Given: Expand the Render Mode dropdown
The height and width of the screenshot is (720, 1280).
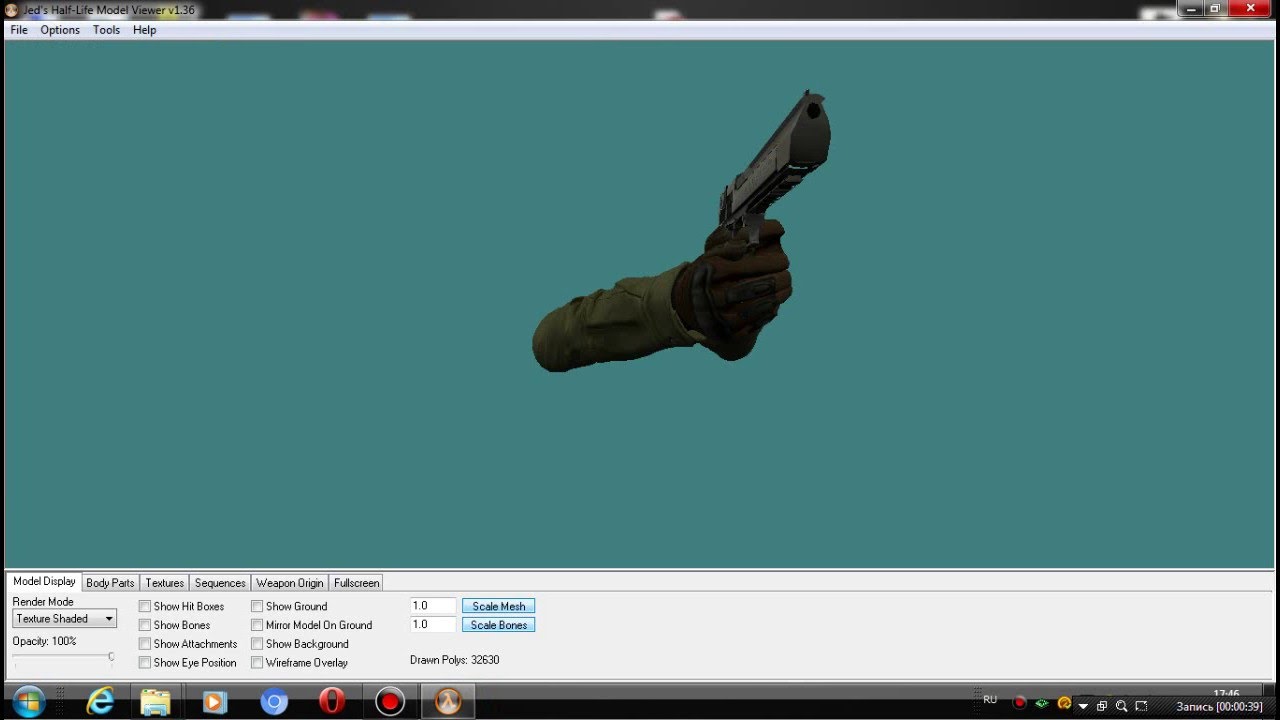Looking at the screenshot, I should click(x=65, y=619).
